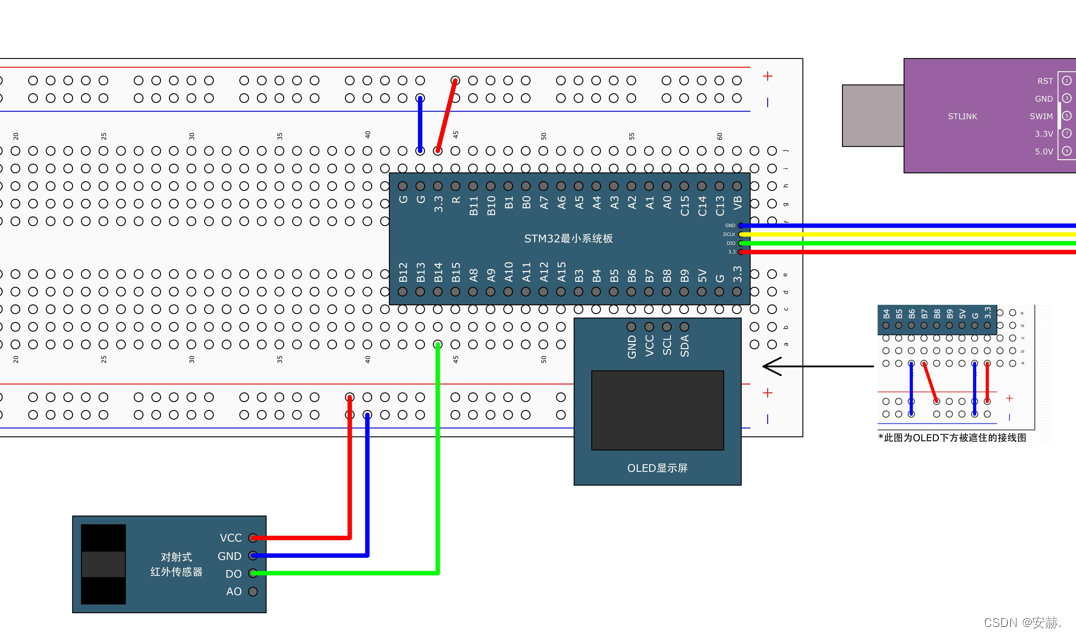1076x638 pixels.
Task: Click the dark OLED screen area
Action: tap(658, 410)
